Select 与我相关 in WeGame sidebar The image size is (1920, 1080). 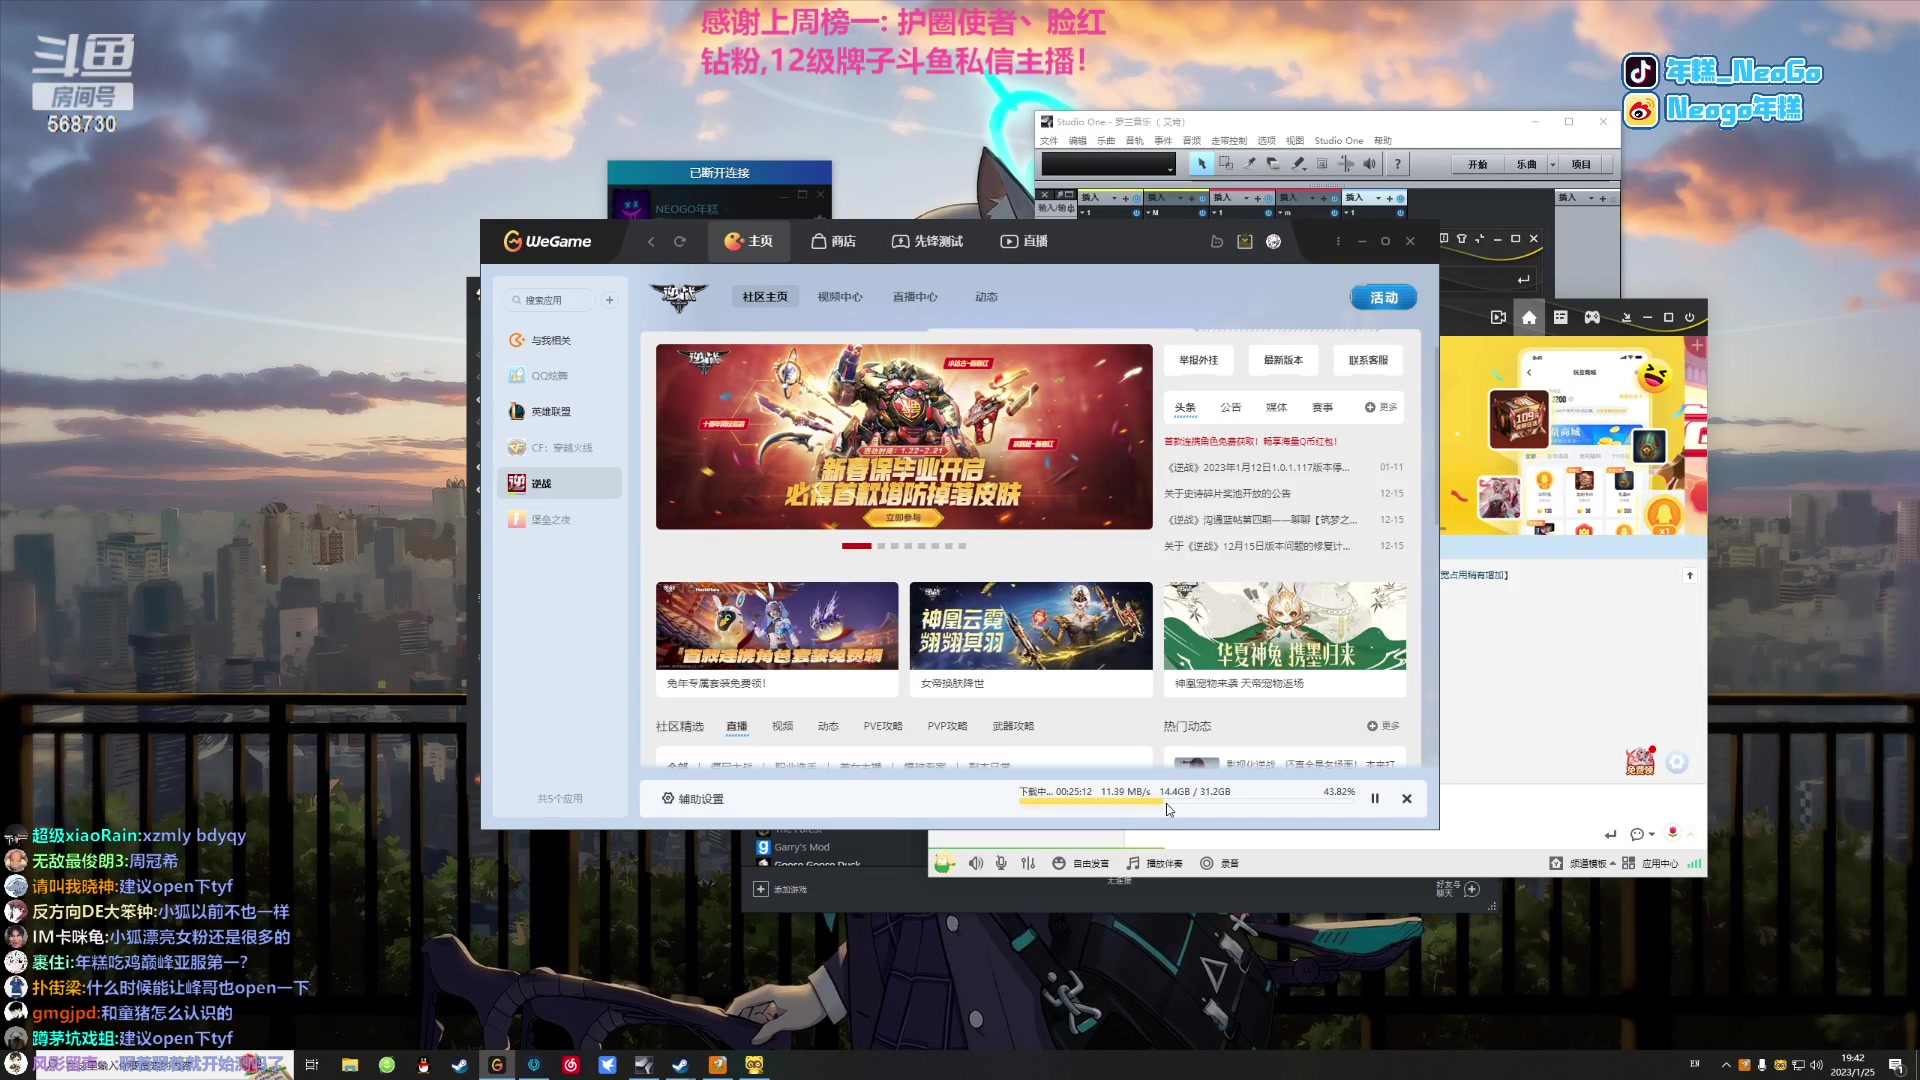coord(560,340)
